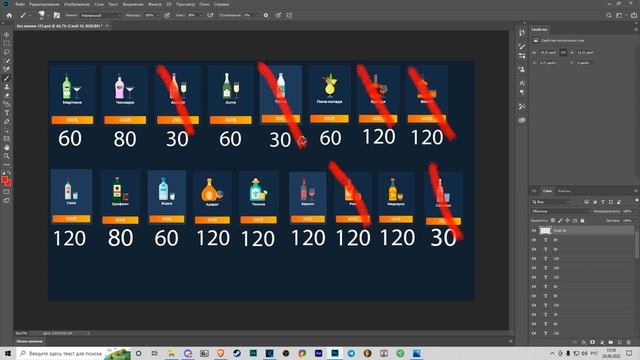Select the Pen tool
This screenshot has height=360, width=640.
click(7, 121)
